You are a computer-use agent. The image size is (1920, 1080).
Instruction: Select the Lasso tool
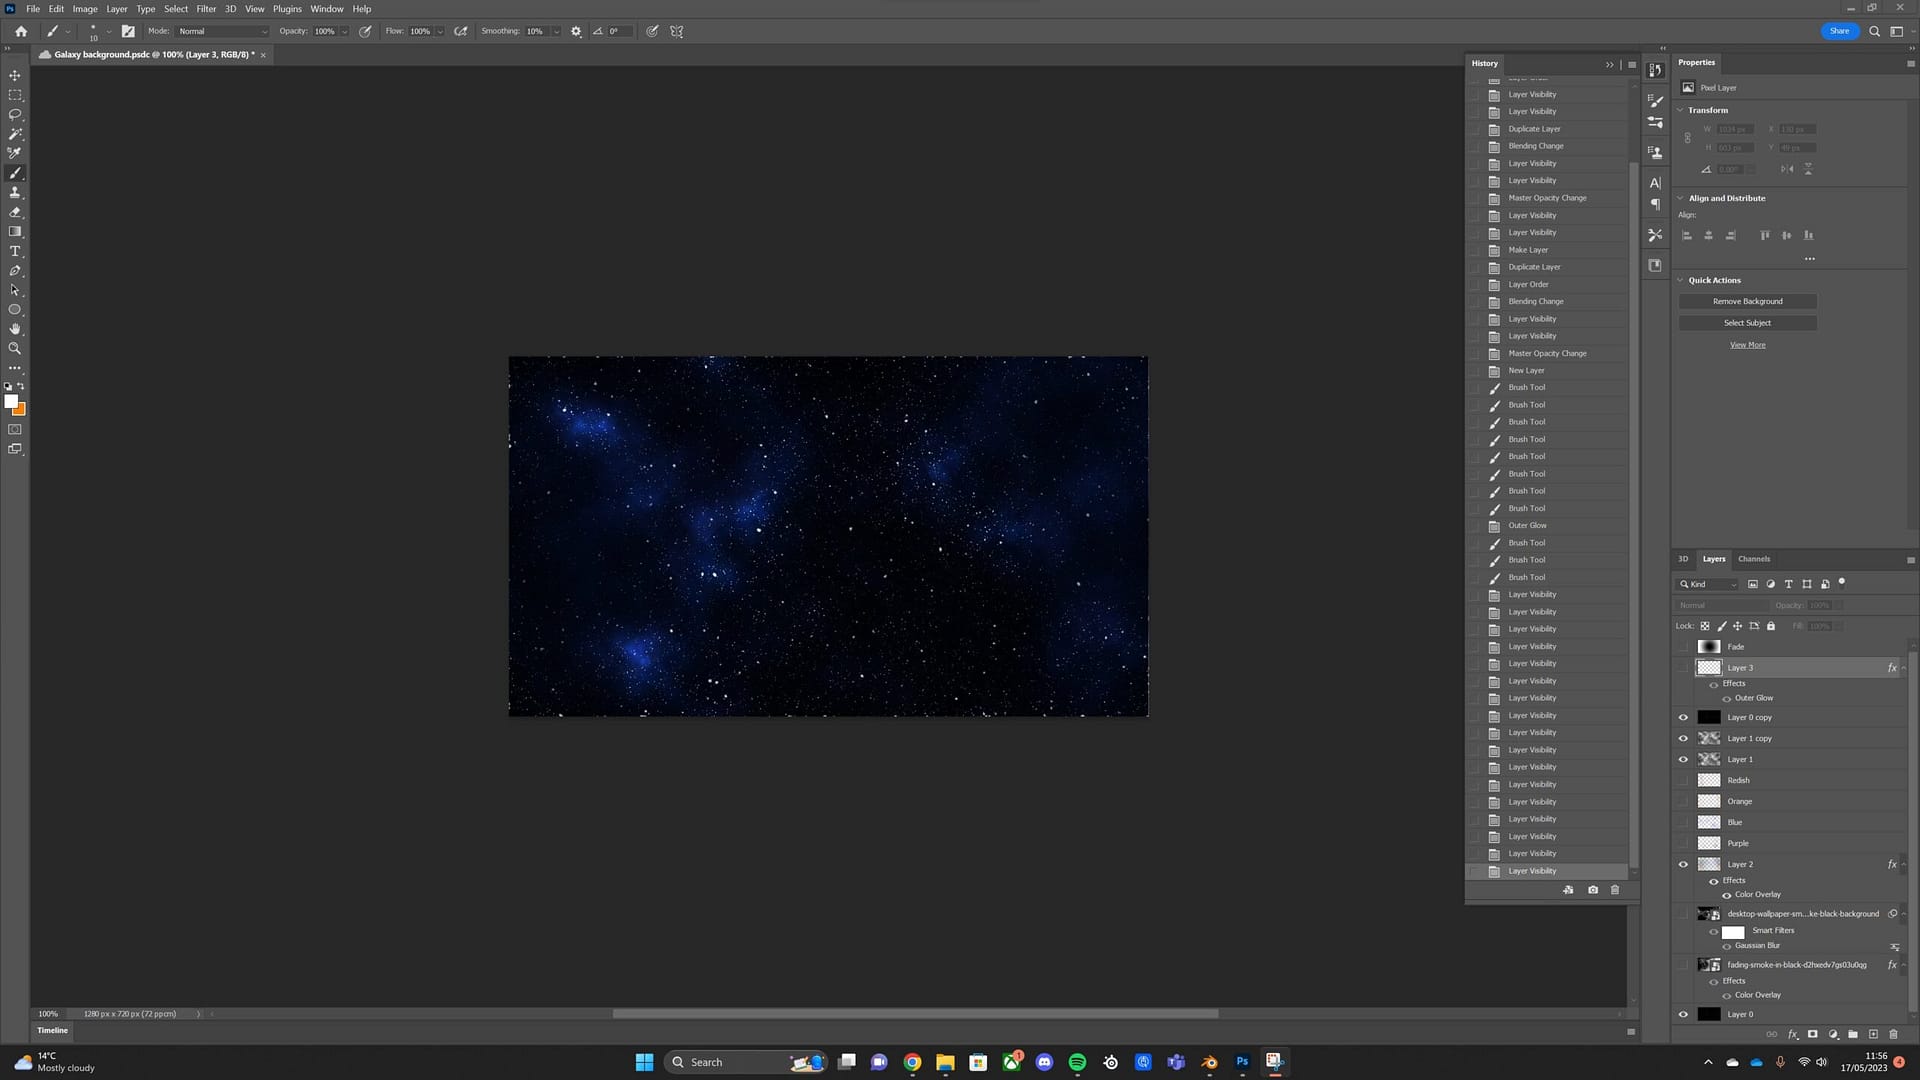coord(15,114)
